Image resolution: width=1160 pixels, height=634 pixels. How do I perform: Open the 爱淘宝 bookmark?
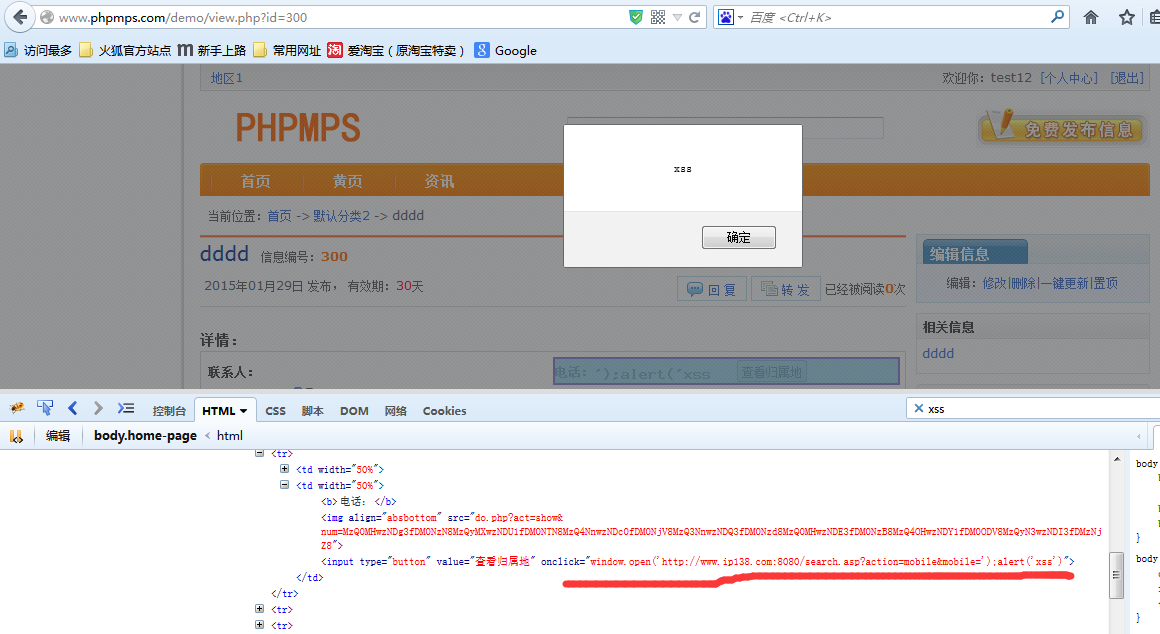396,50
